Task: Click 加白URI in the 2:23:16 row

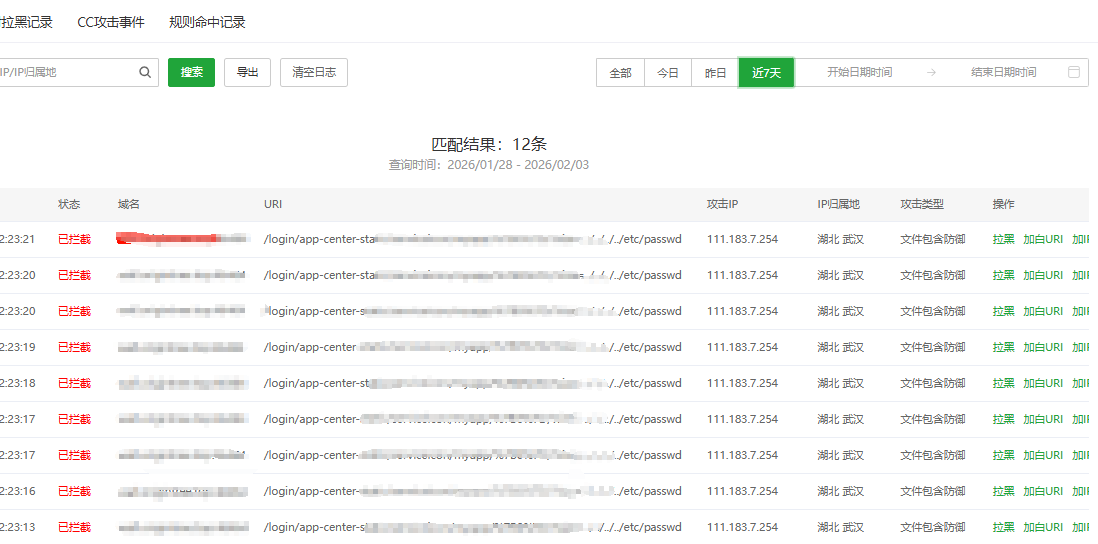Action: coord(1043,491)
